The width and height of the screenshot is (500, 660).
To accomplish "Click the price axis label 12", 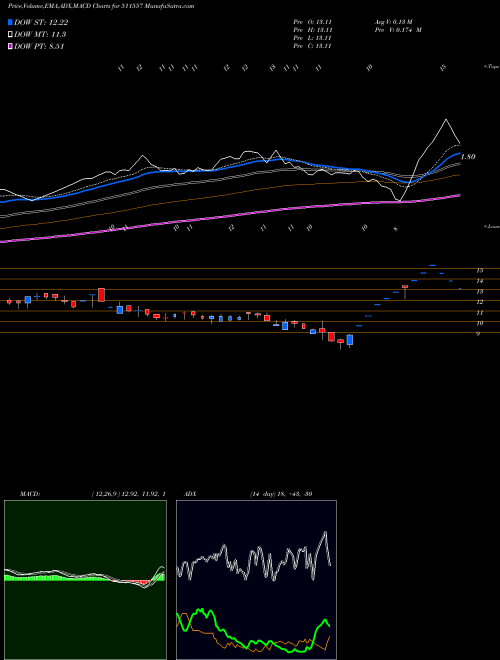I will [479, 302].
